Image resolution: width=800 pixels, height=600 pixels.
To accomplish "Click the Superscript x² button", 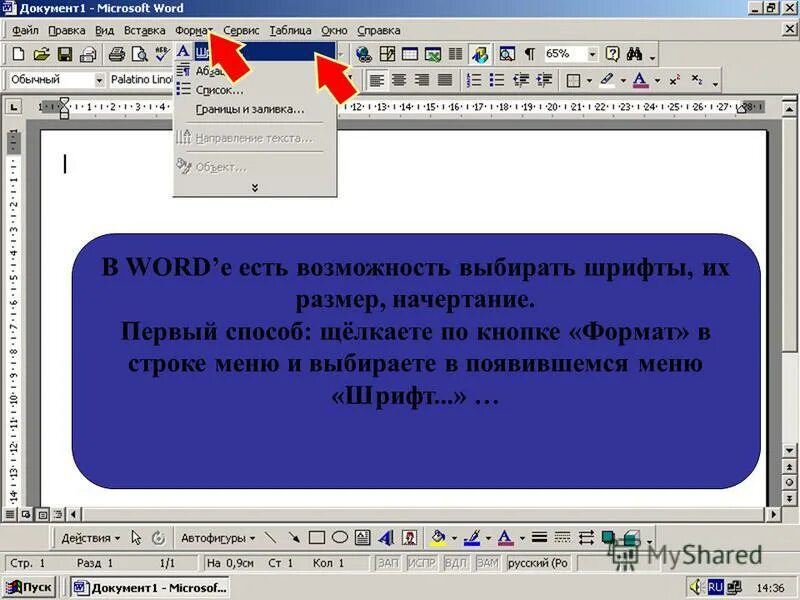I will point(674,80).
